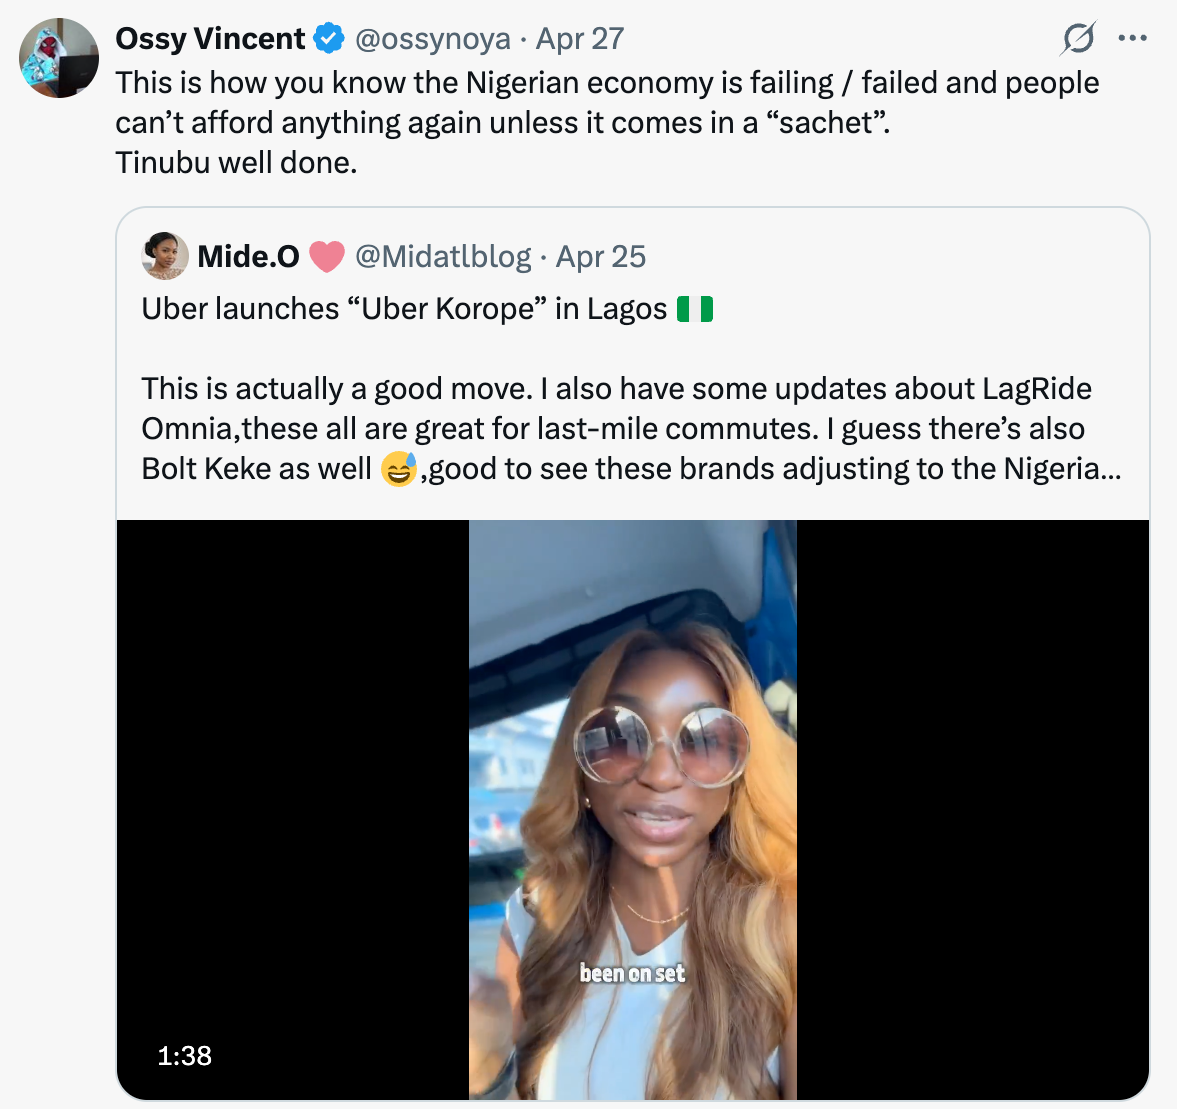Viewport: 1177px width, 1109px height.
Task: Open the three-dot More menu
Action: point(1133,39)
